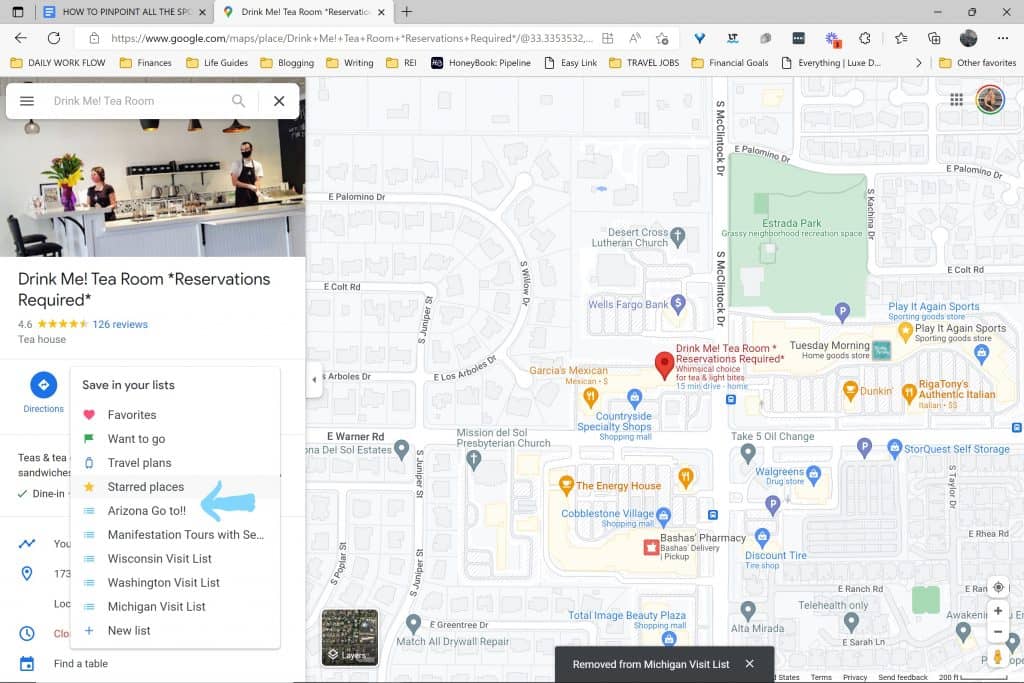The width and height of the screenshot is (1024, 683).
Task: Zoom in on the map
Action: [x=998, y=611]
